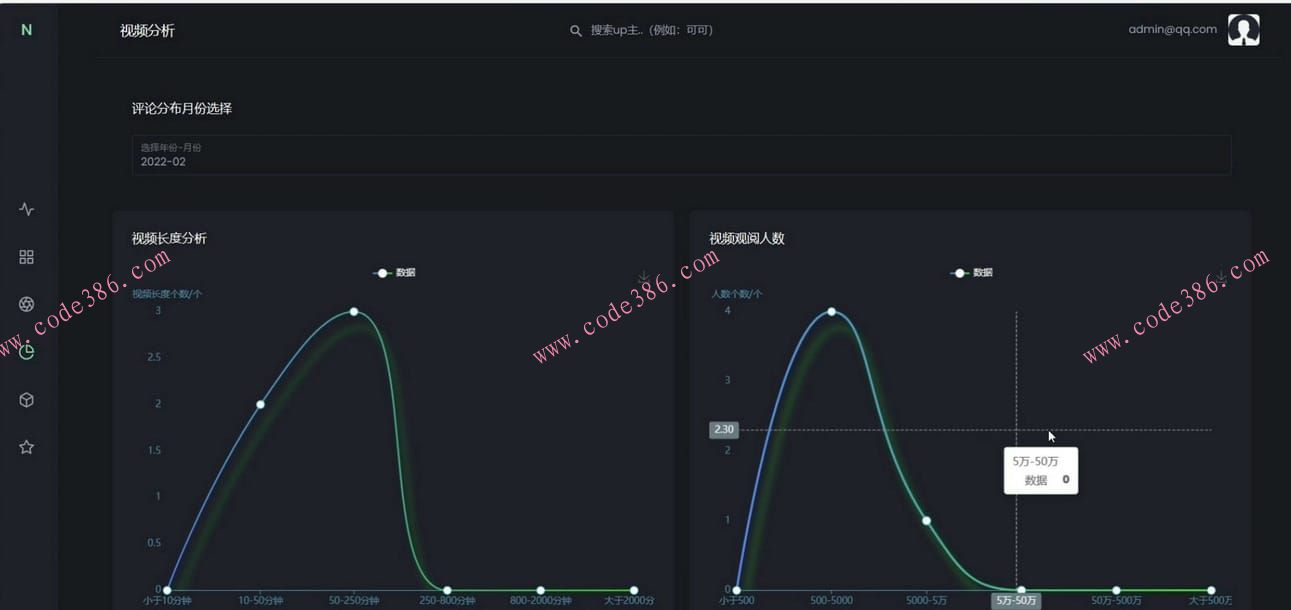Viewport: 1291px width, 610px height.
Task: Open the aperture sidebar icon
Action: coord(27,304)
